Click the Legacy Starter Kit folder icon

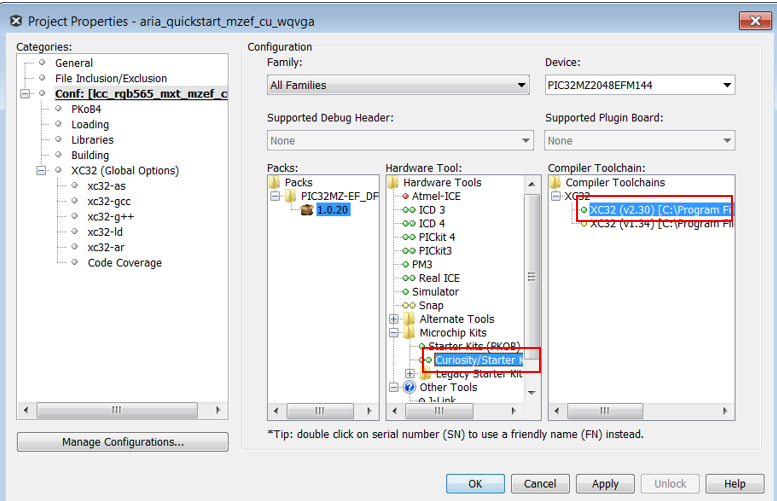pos(426,374)
